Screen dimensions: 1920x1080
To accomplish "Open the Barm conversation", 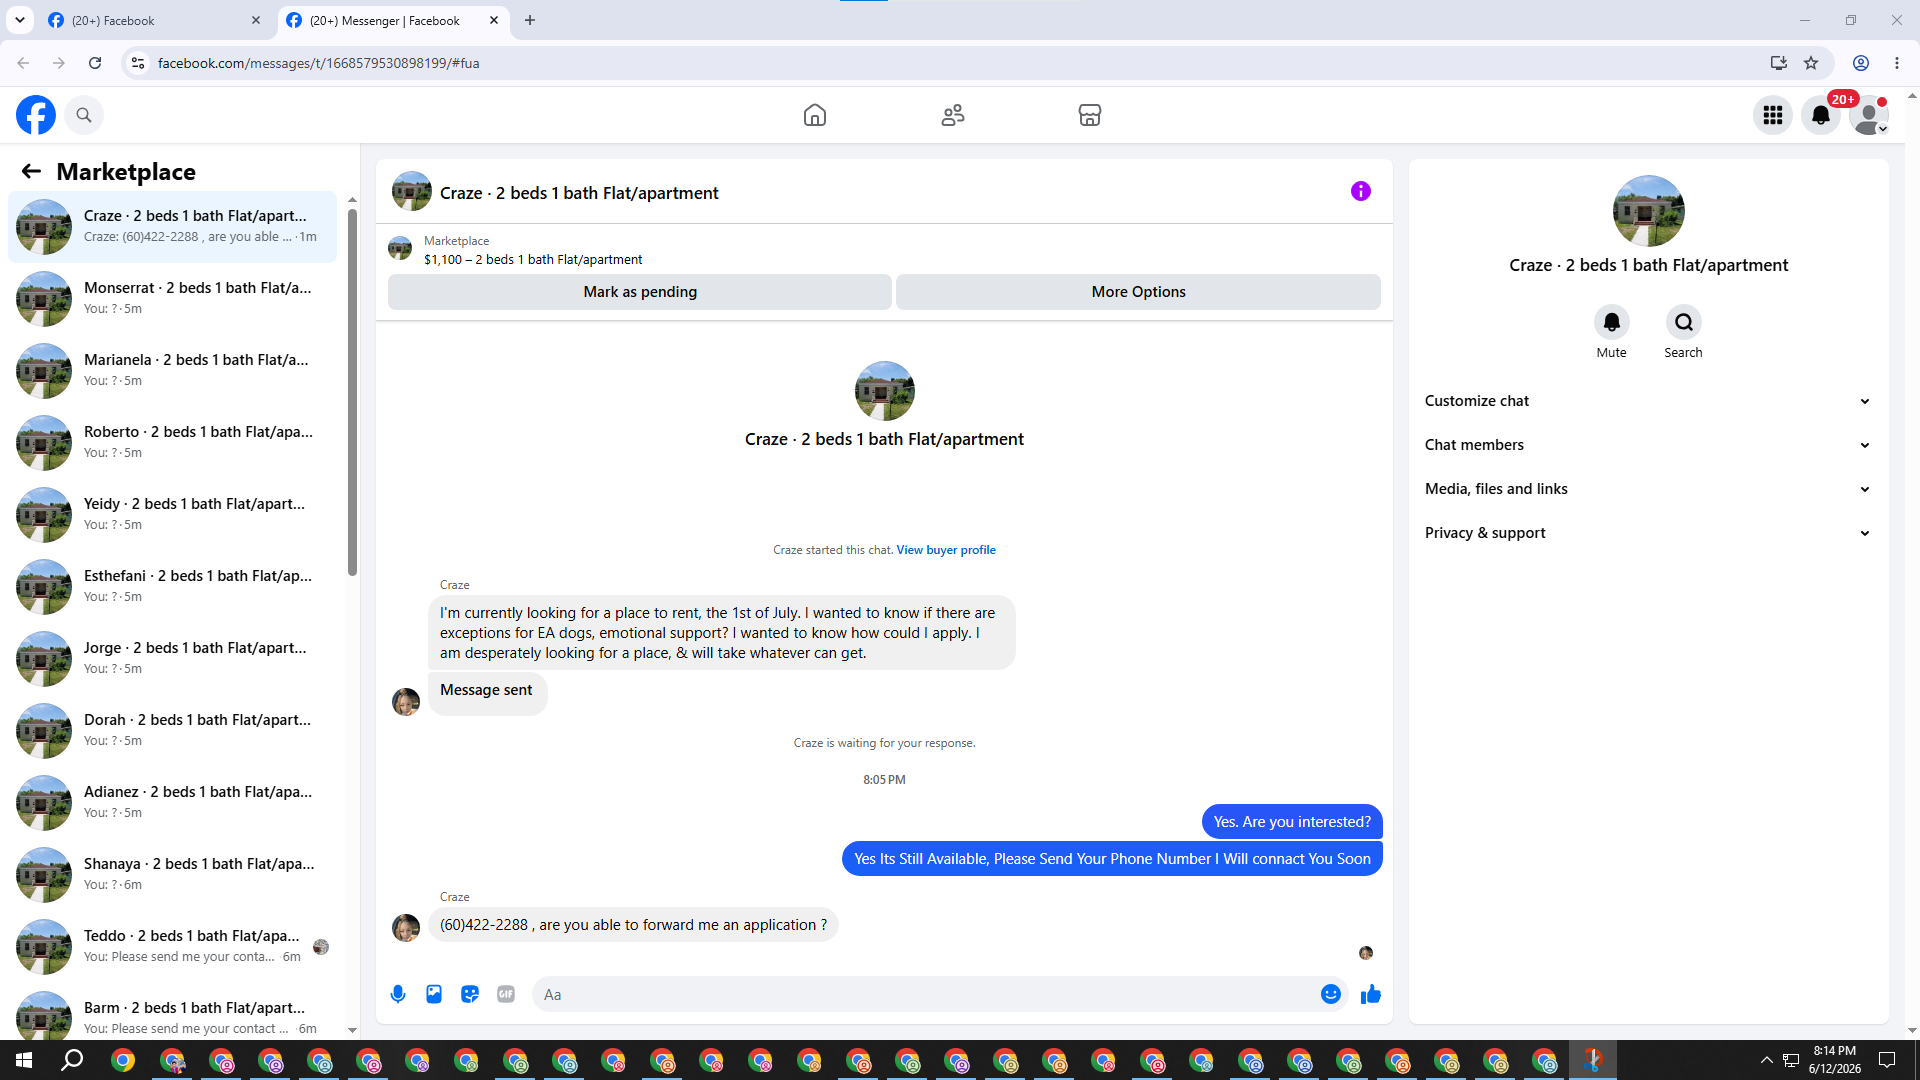I will (x=173, y=1012).
